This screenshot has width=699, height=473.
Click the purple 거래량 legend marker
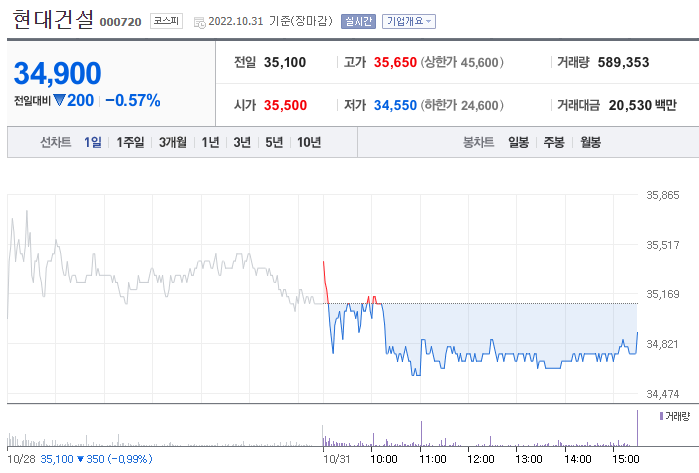[x=661, y=416]
